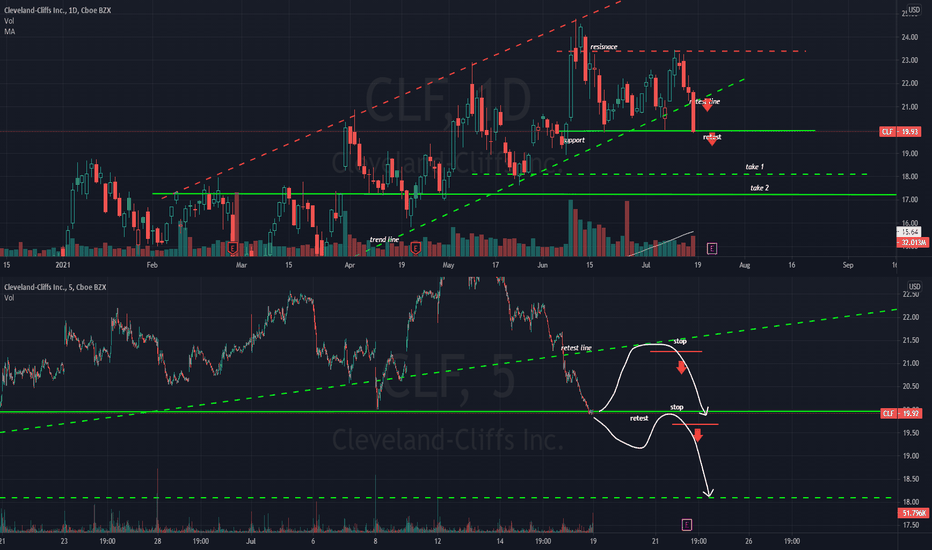Viewport: 932px width, 550px height.
Task: Click the 51.796K volume tag on the 5-minute axis
Action: 914,513
